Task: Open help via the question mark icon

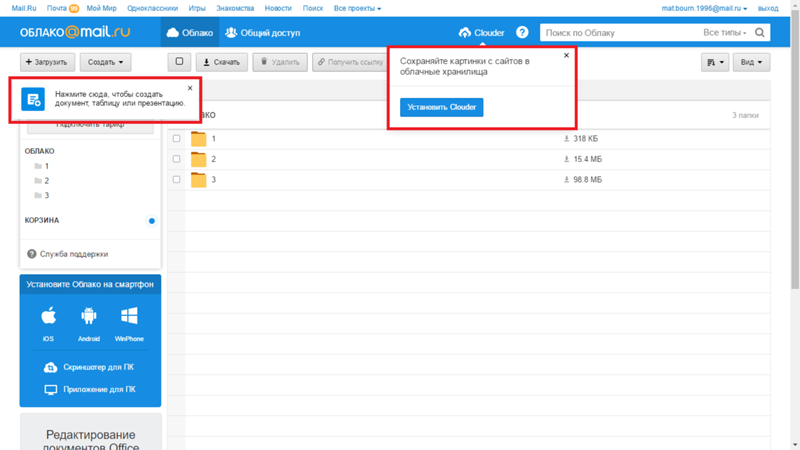Action: coord(522,33)
